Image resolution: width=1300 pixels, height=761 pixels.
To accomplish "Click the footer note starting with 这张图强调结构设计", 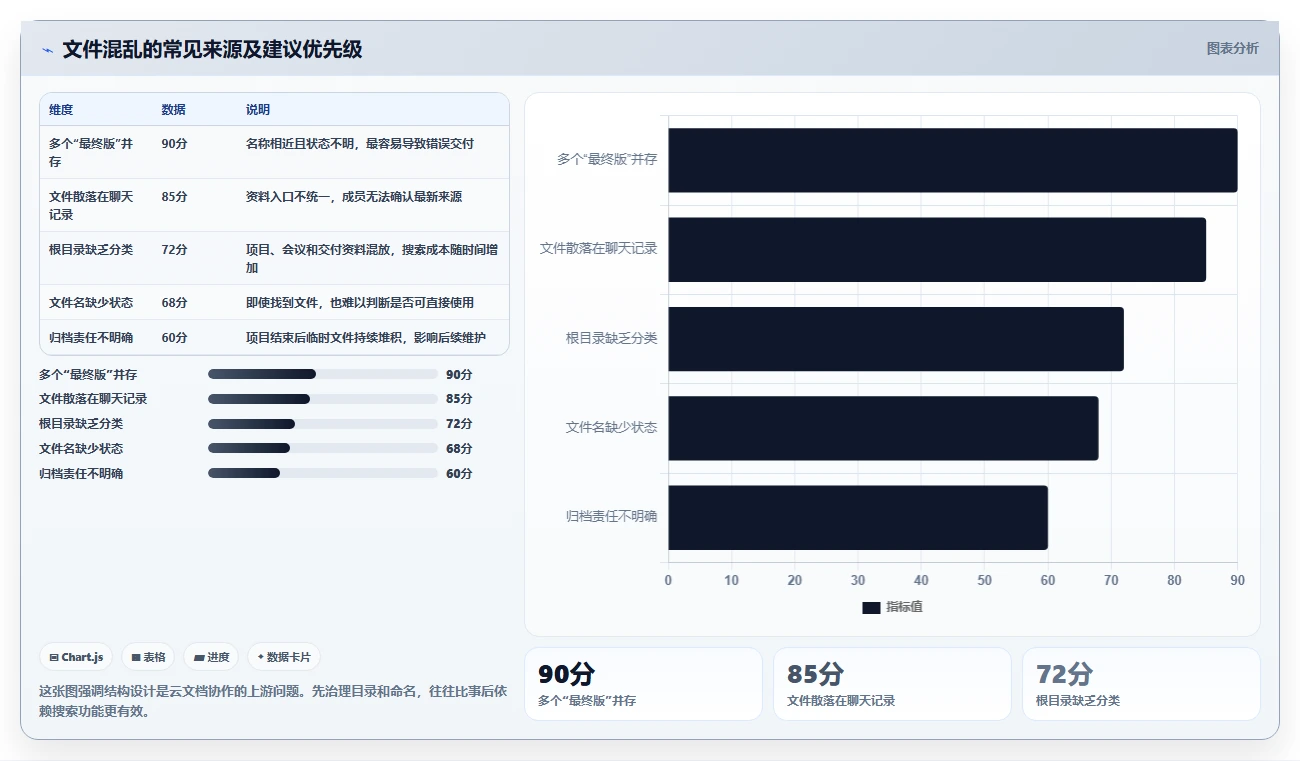I will click(273, 702).
